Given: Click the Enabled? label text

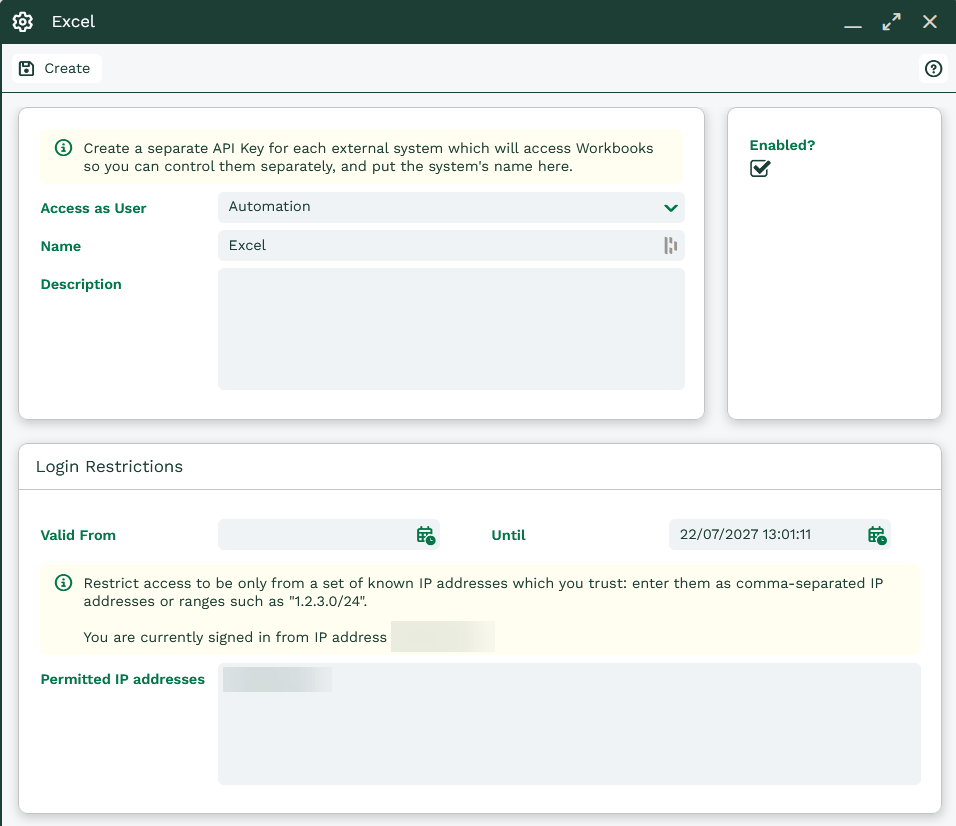Looking at the screenshot, I should (x=782, y=145).
